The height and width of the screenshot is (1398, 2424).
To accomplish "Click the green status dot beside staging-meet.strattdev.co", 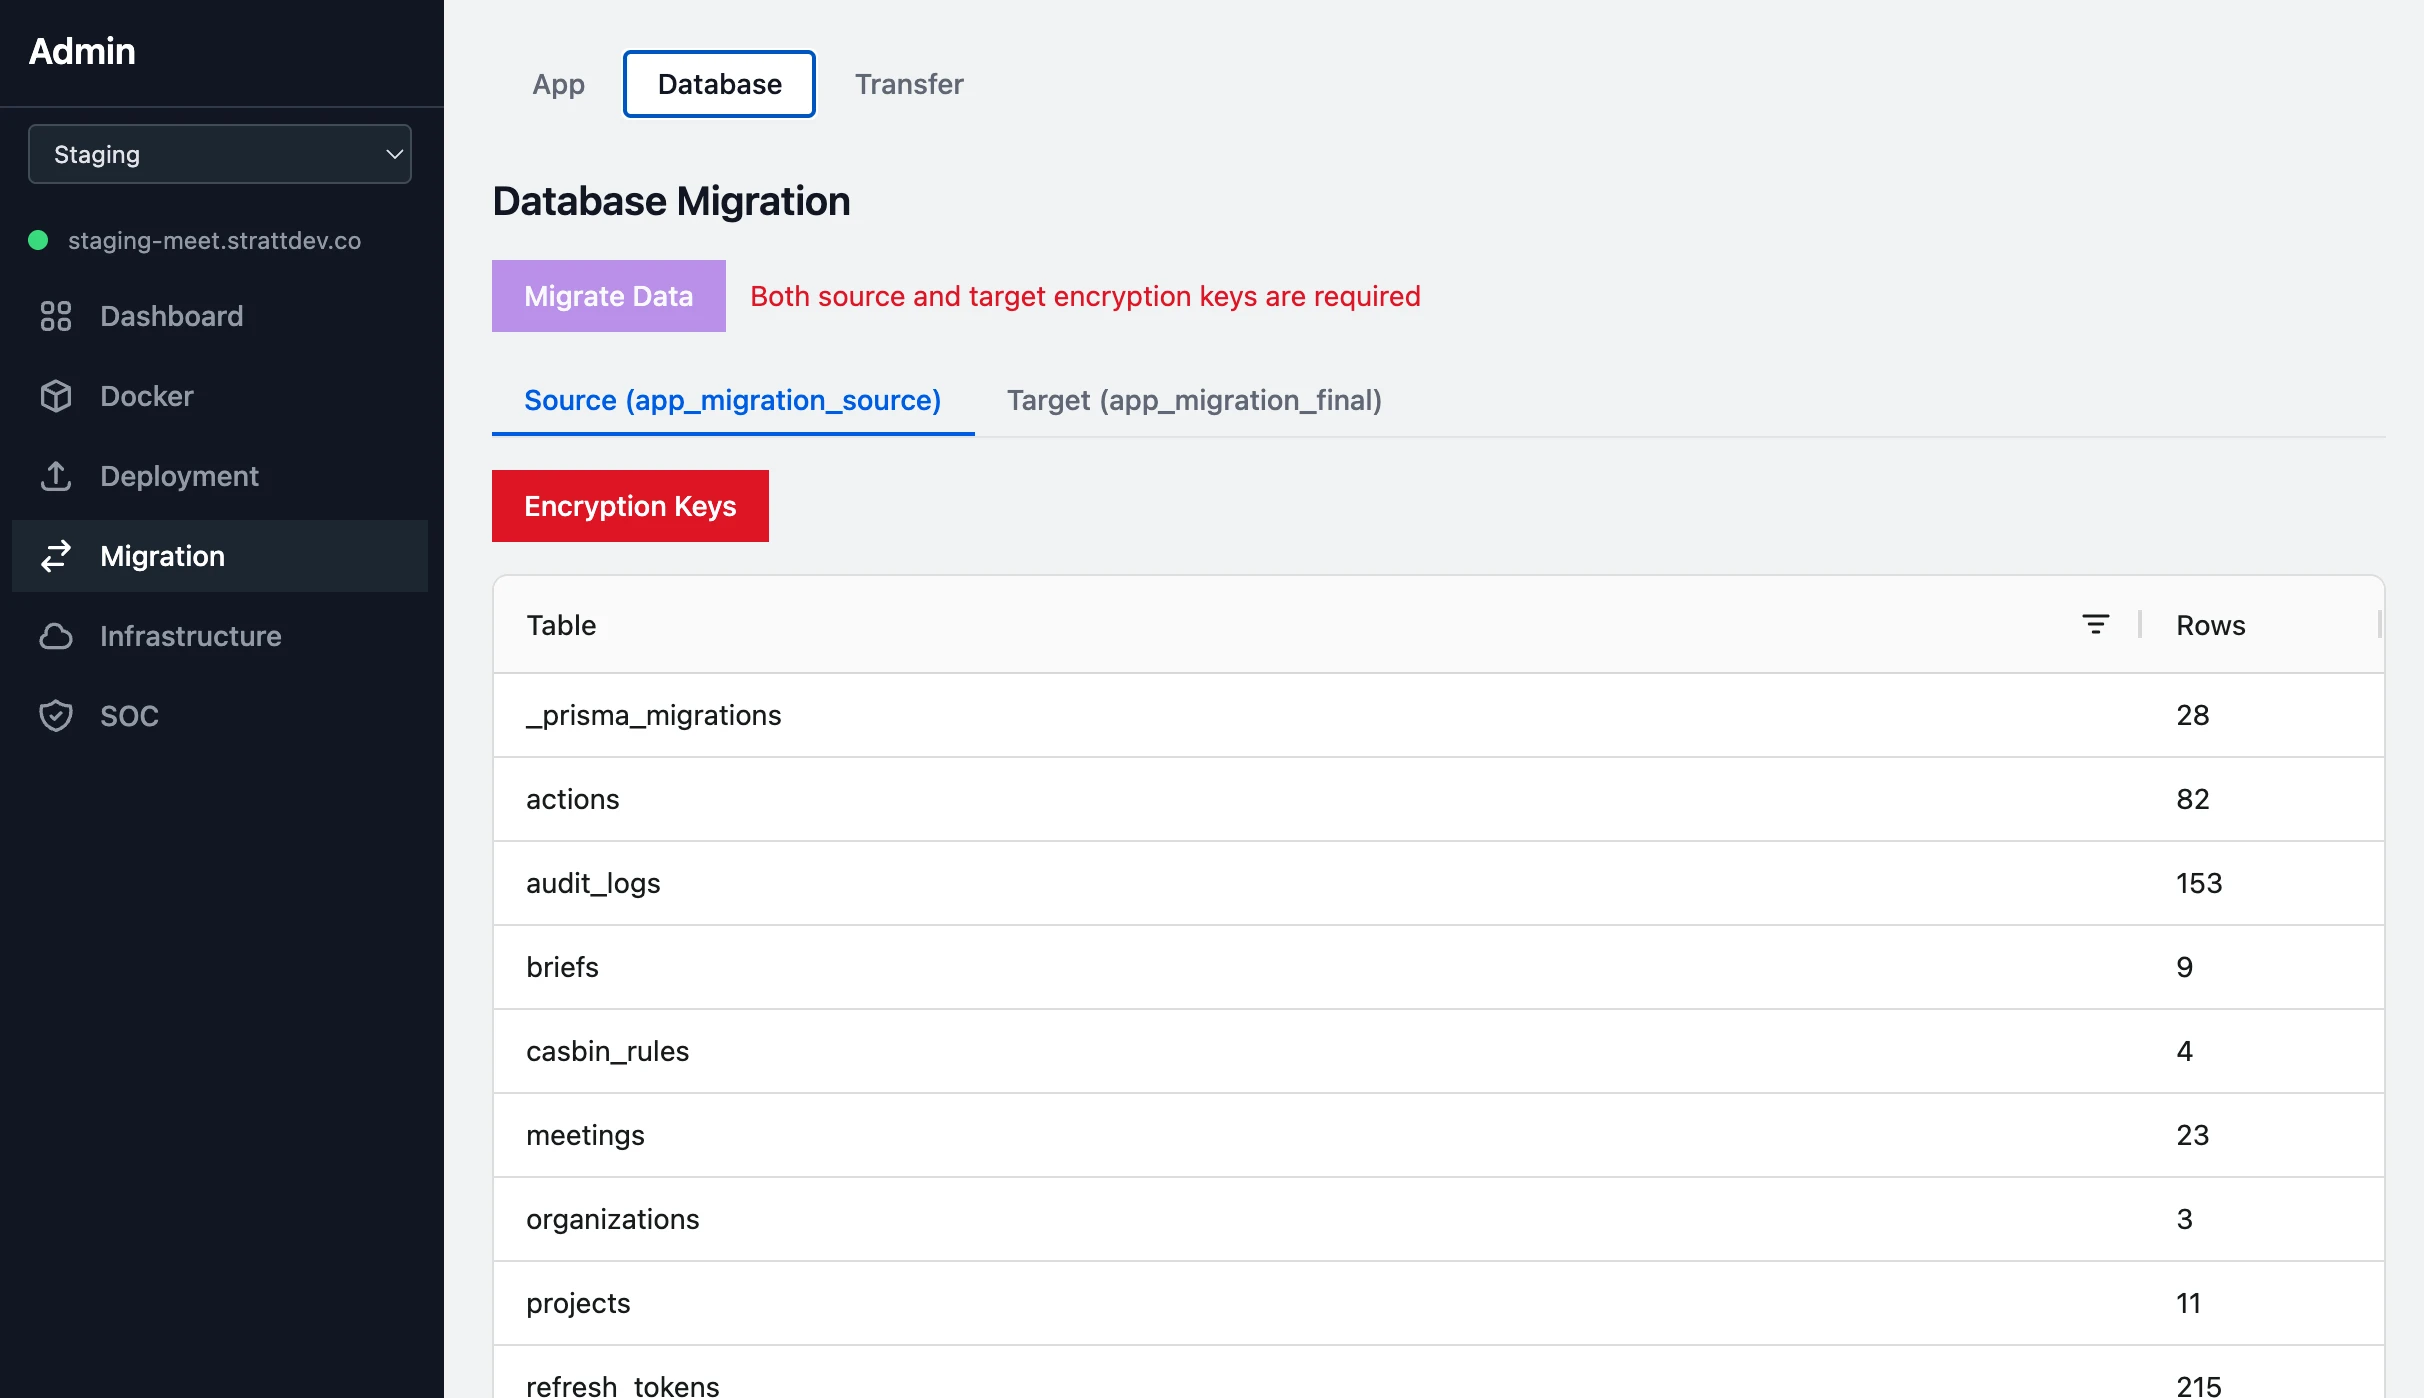I will 38,240.
